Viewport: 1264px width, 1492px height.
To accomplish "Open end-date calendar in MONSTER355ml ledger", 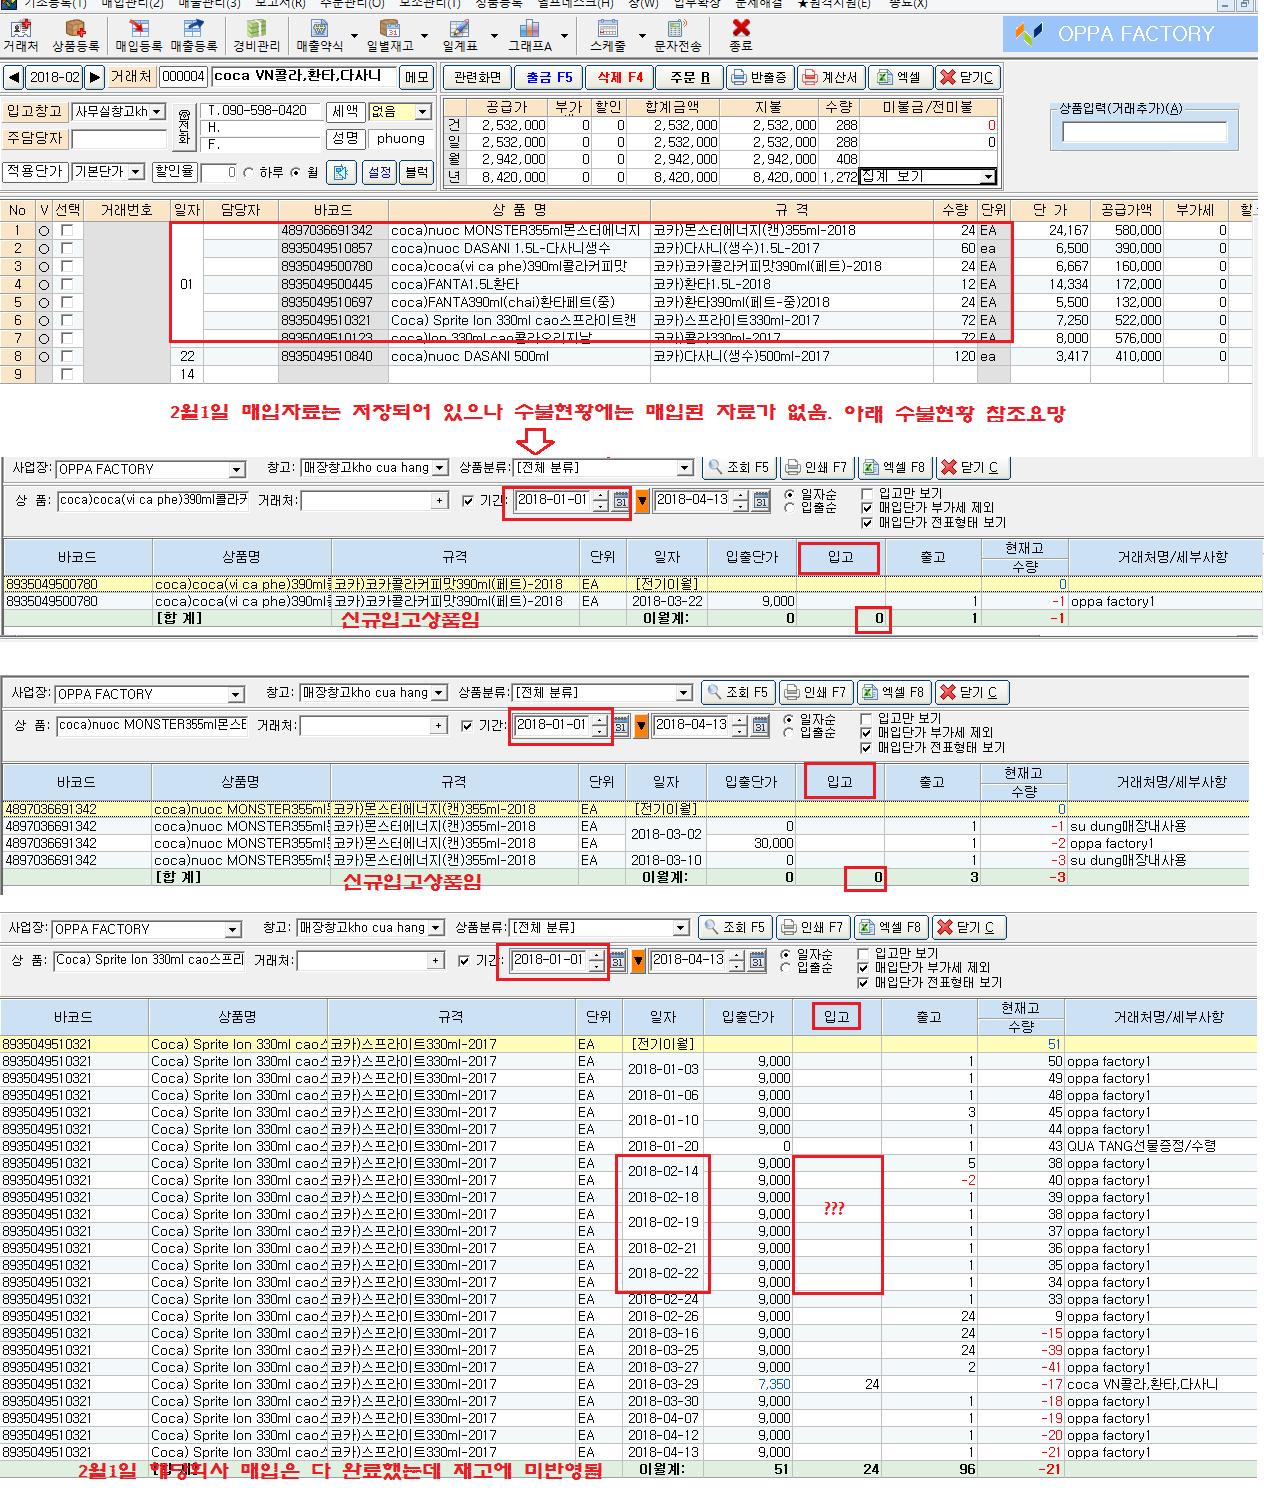I will click(760, 726).
